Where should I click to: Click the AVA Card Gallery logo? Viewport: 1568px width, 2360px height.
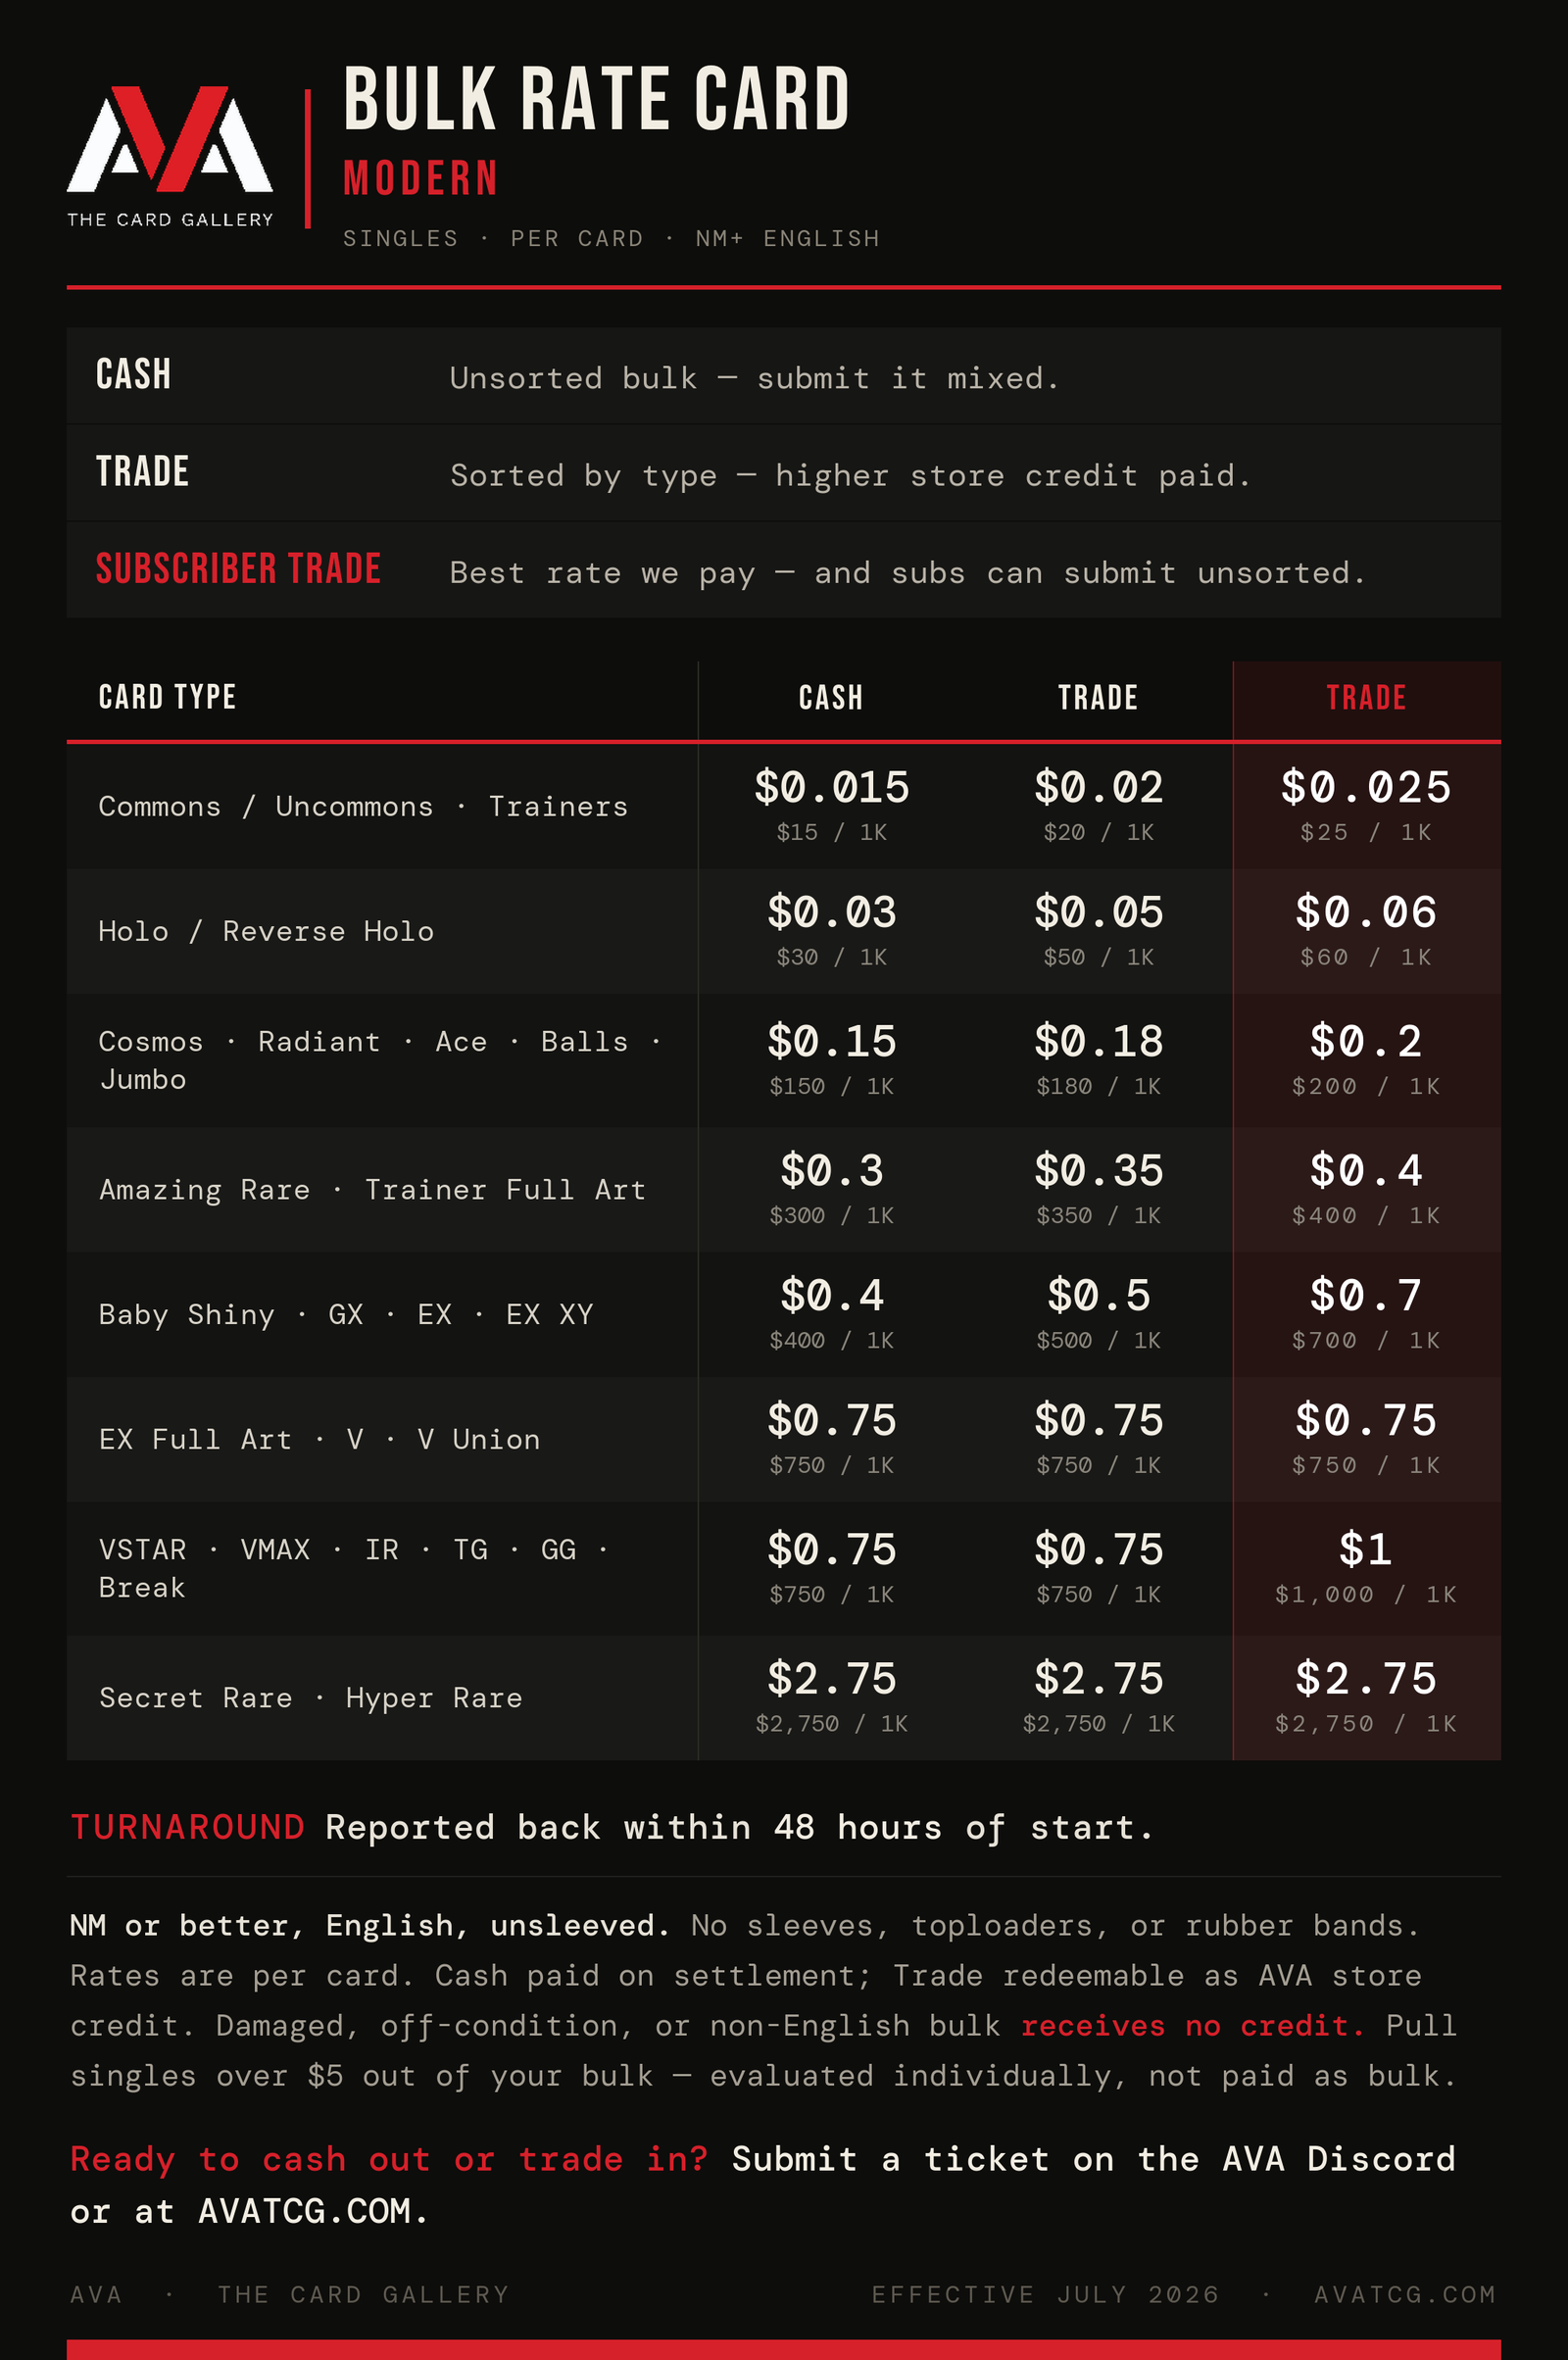tap(170, 157)
